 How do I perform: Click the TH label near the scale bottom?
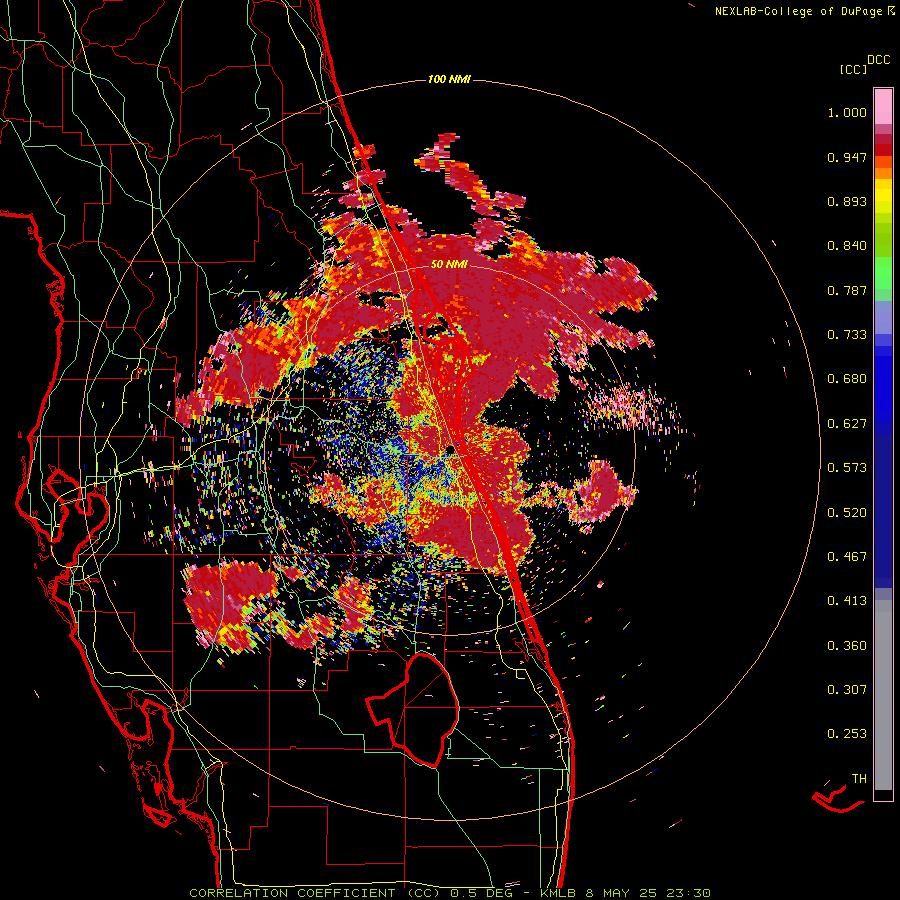[859, 779]
